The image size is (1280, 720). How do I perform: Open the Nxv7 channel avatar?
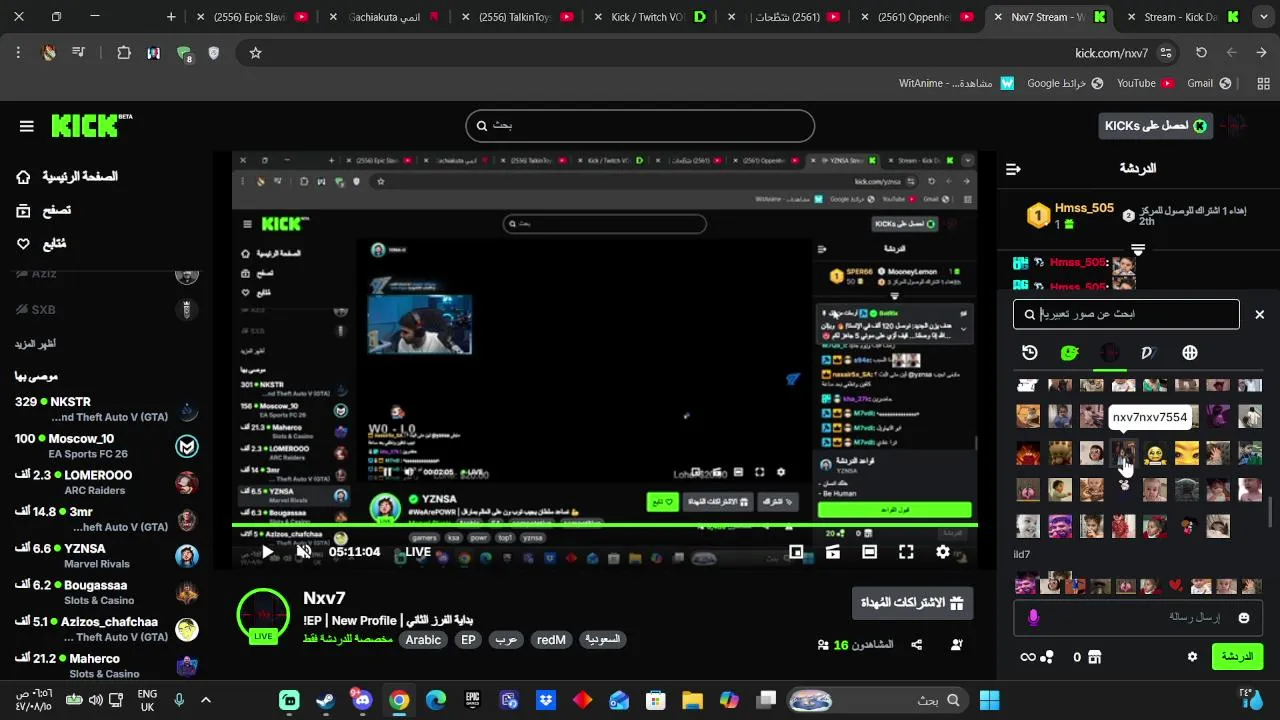tap(263, 614)
